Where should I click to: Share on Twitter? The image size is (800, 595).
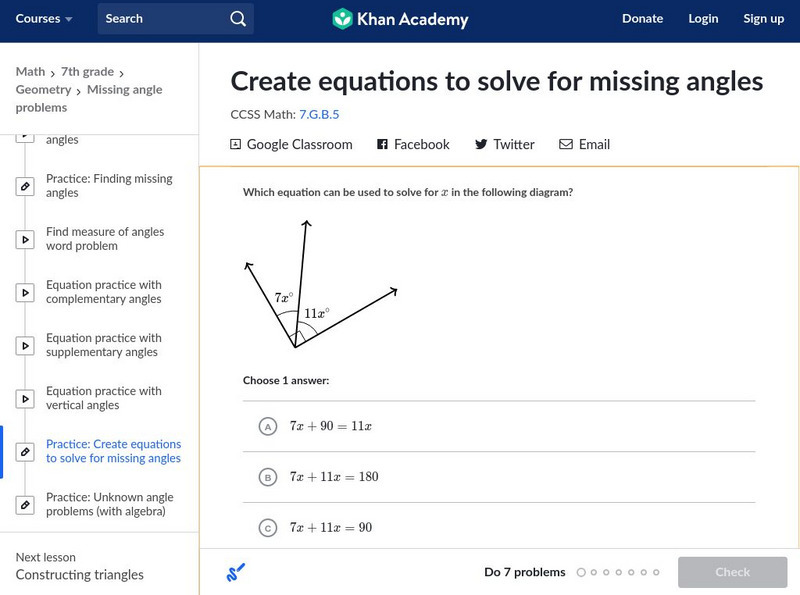coord(504,144)
